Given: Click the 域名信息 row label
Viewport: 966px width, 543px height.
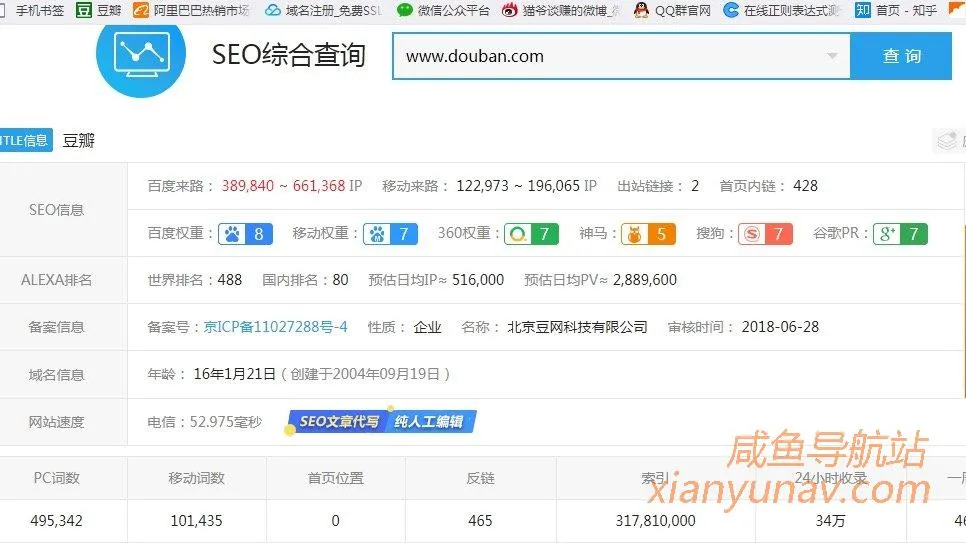Looking at the screenshot, I should pos(57,375).
